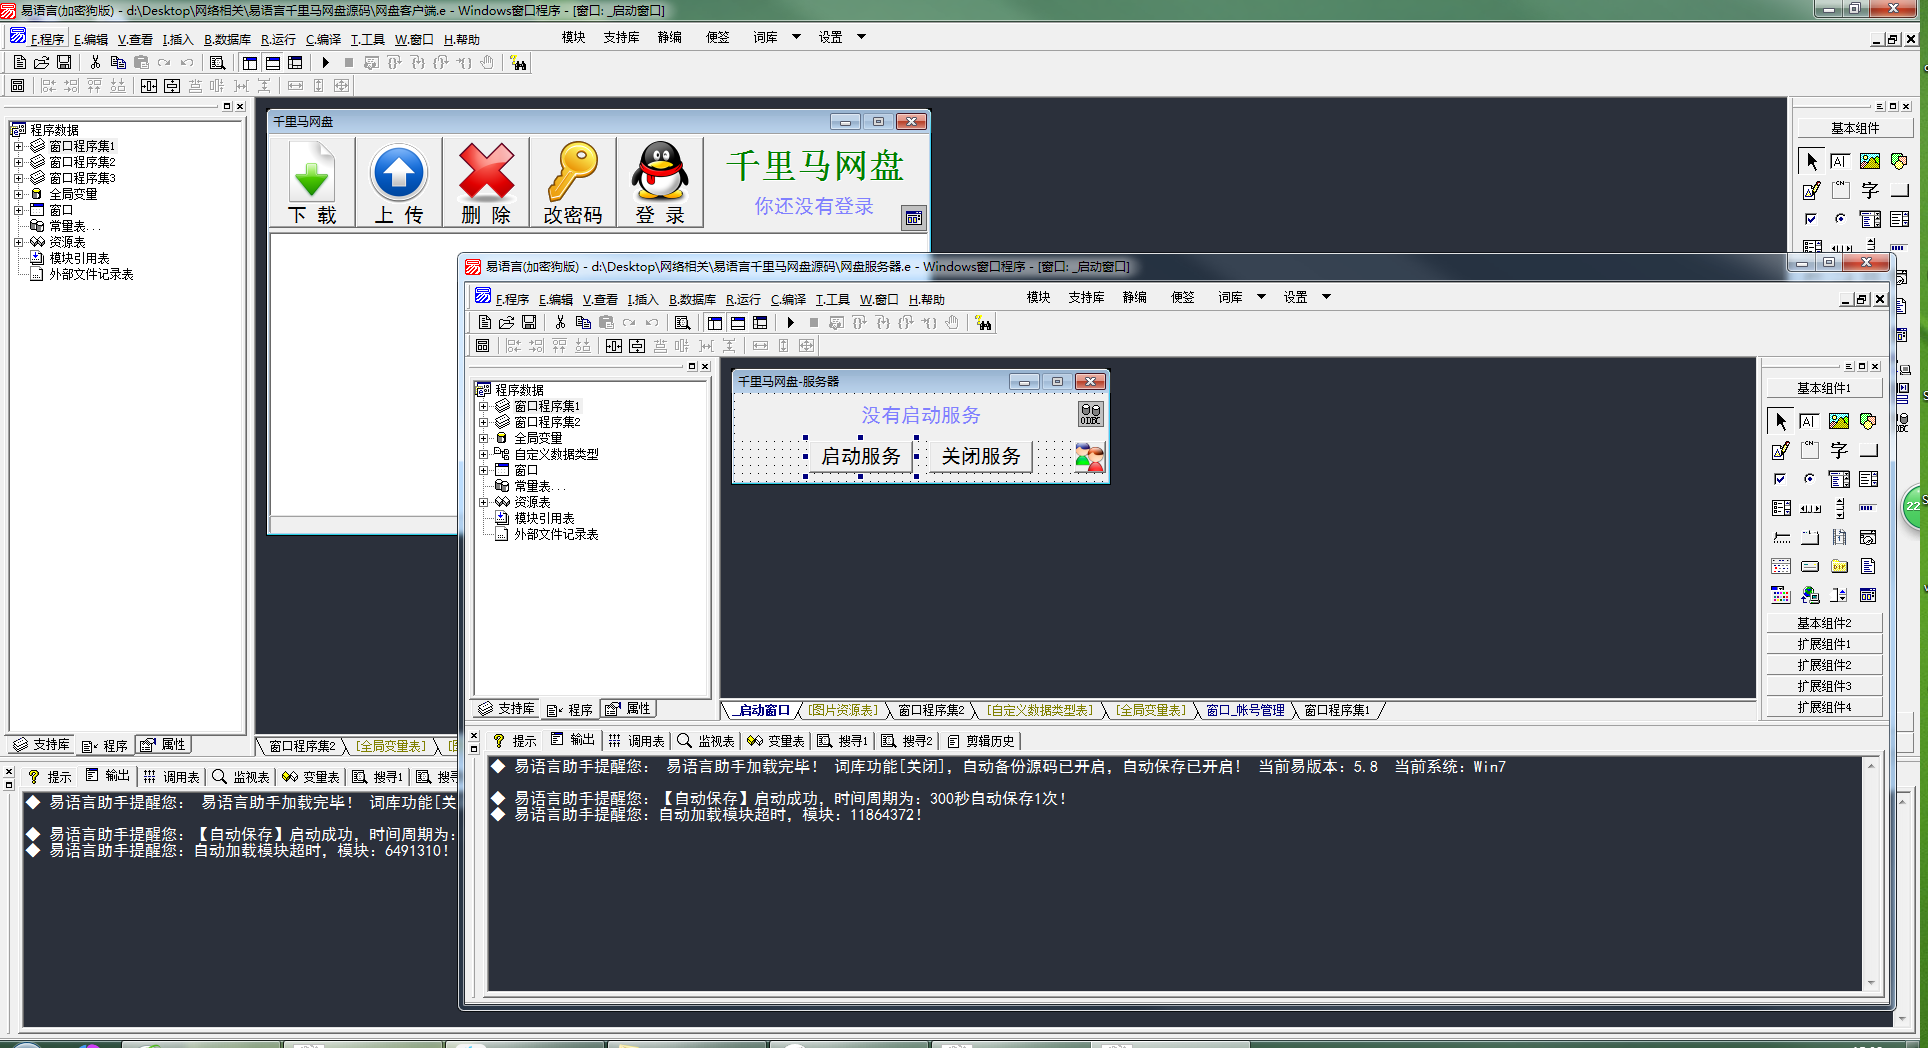Click Find search-page icon in front window toolbar
1928x1048 pixels.
point(682,323)
